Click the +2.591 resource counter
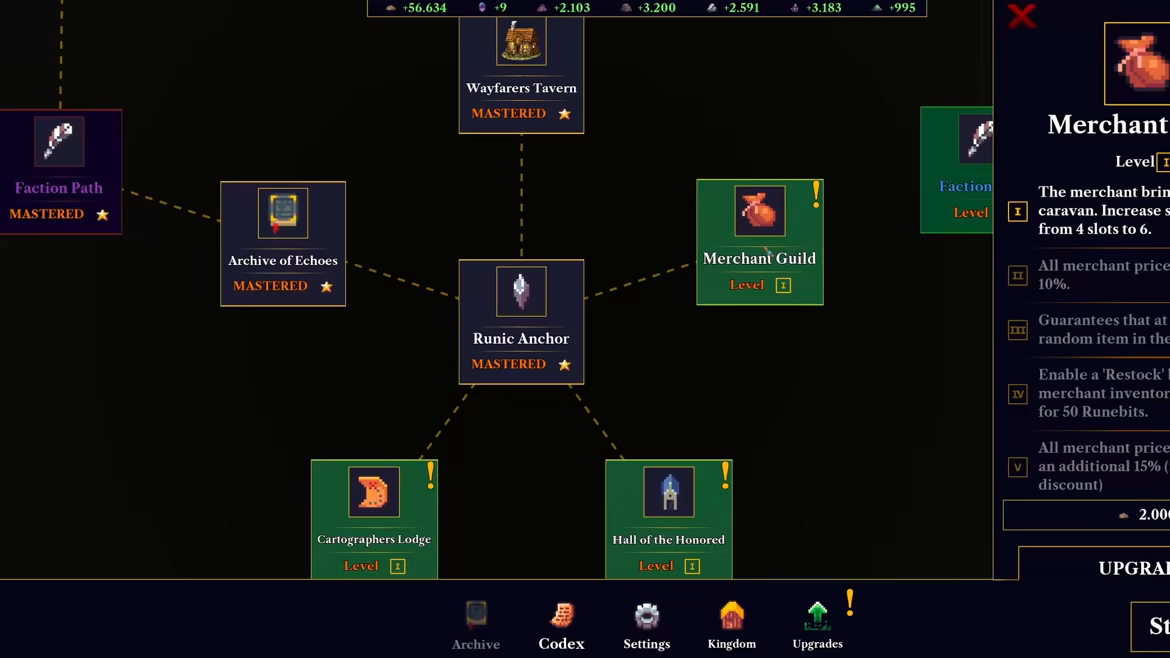Screen dimensions: 1170x658 (733, 7)
